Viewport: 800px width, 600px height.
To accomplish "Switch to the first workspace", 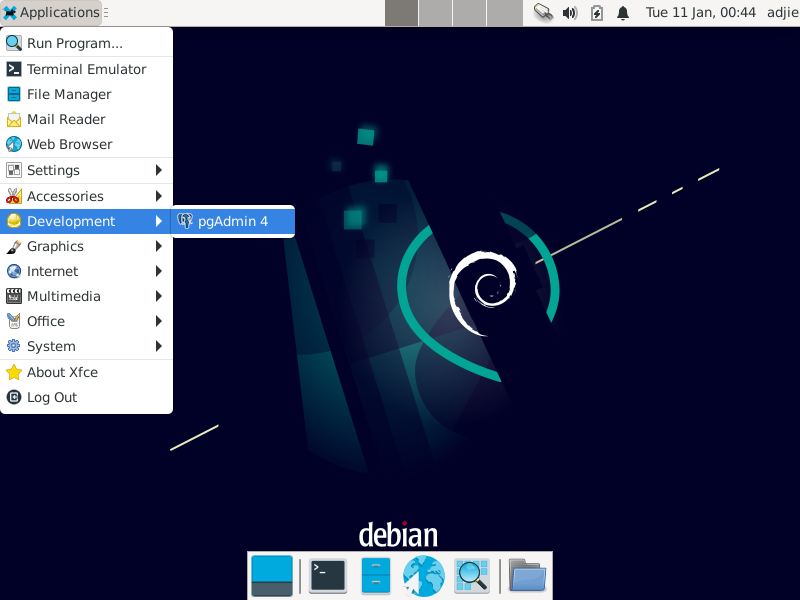I will 402,13.
